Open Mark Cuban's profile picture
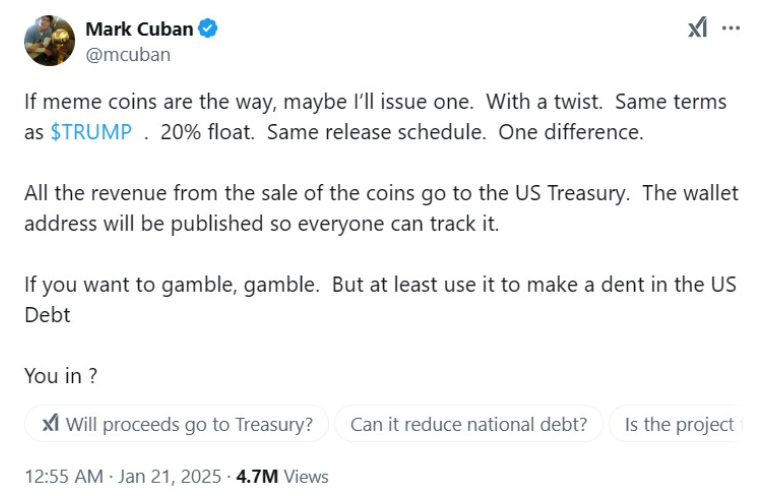Viewport: 779px width, 496px height. [x=49, y=41]
